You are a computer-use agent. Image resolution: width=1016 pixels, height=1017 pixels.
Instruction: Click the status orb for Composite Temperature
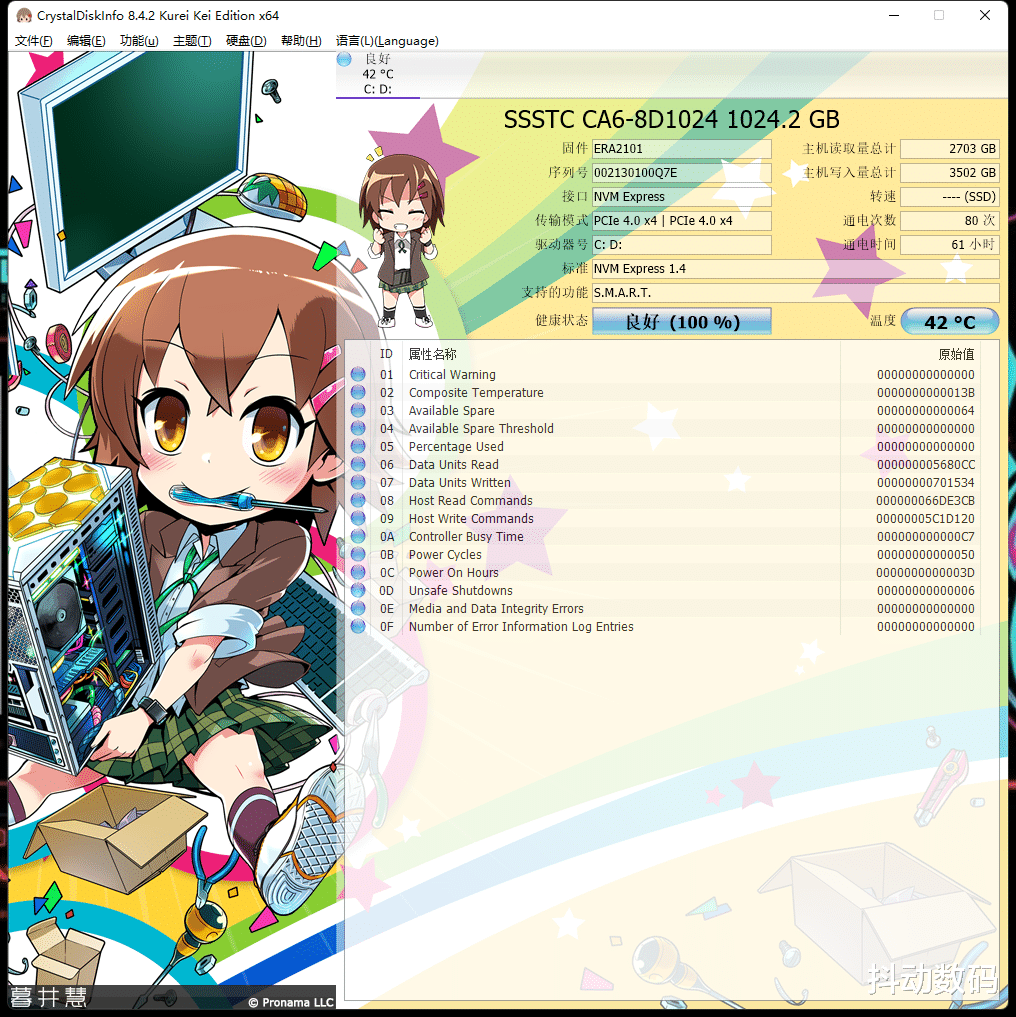(x=358, y=392)
